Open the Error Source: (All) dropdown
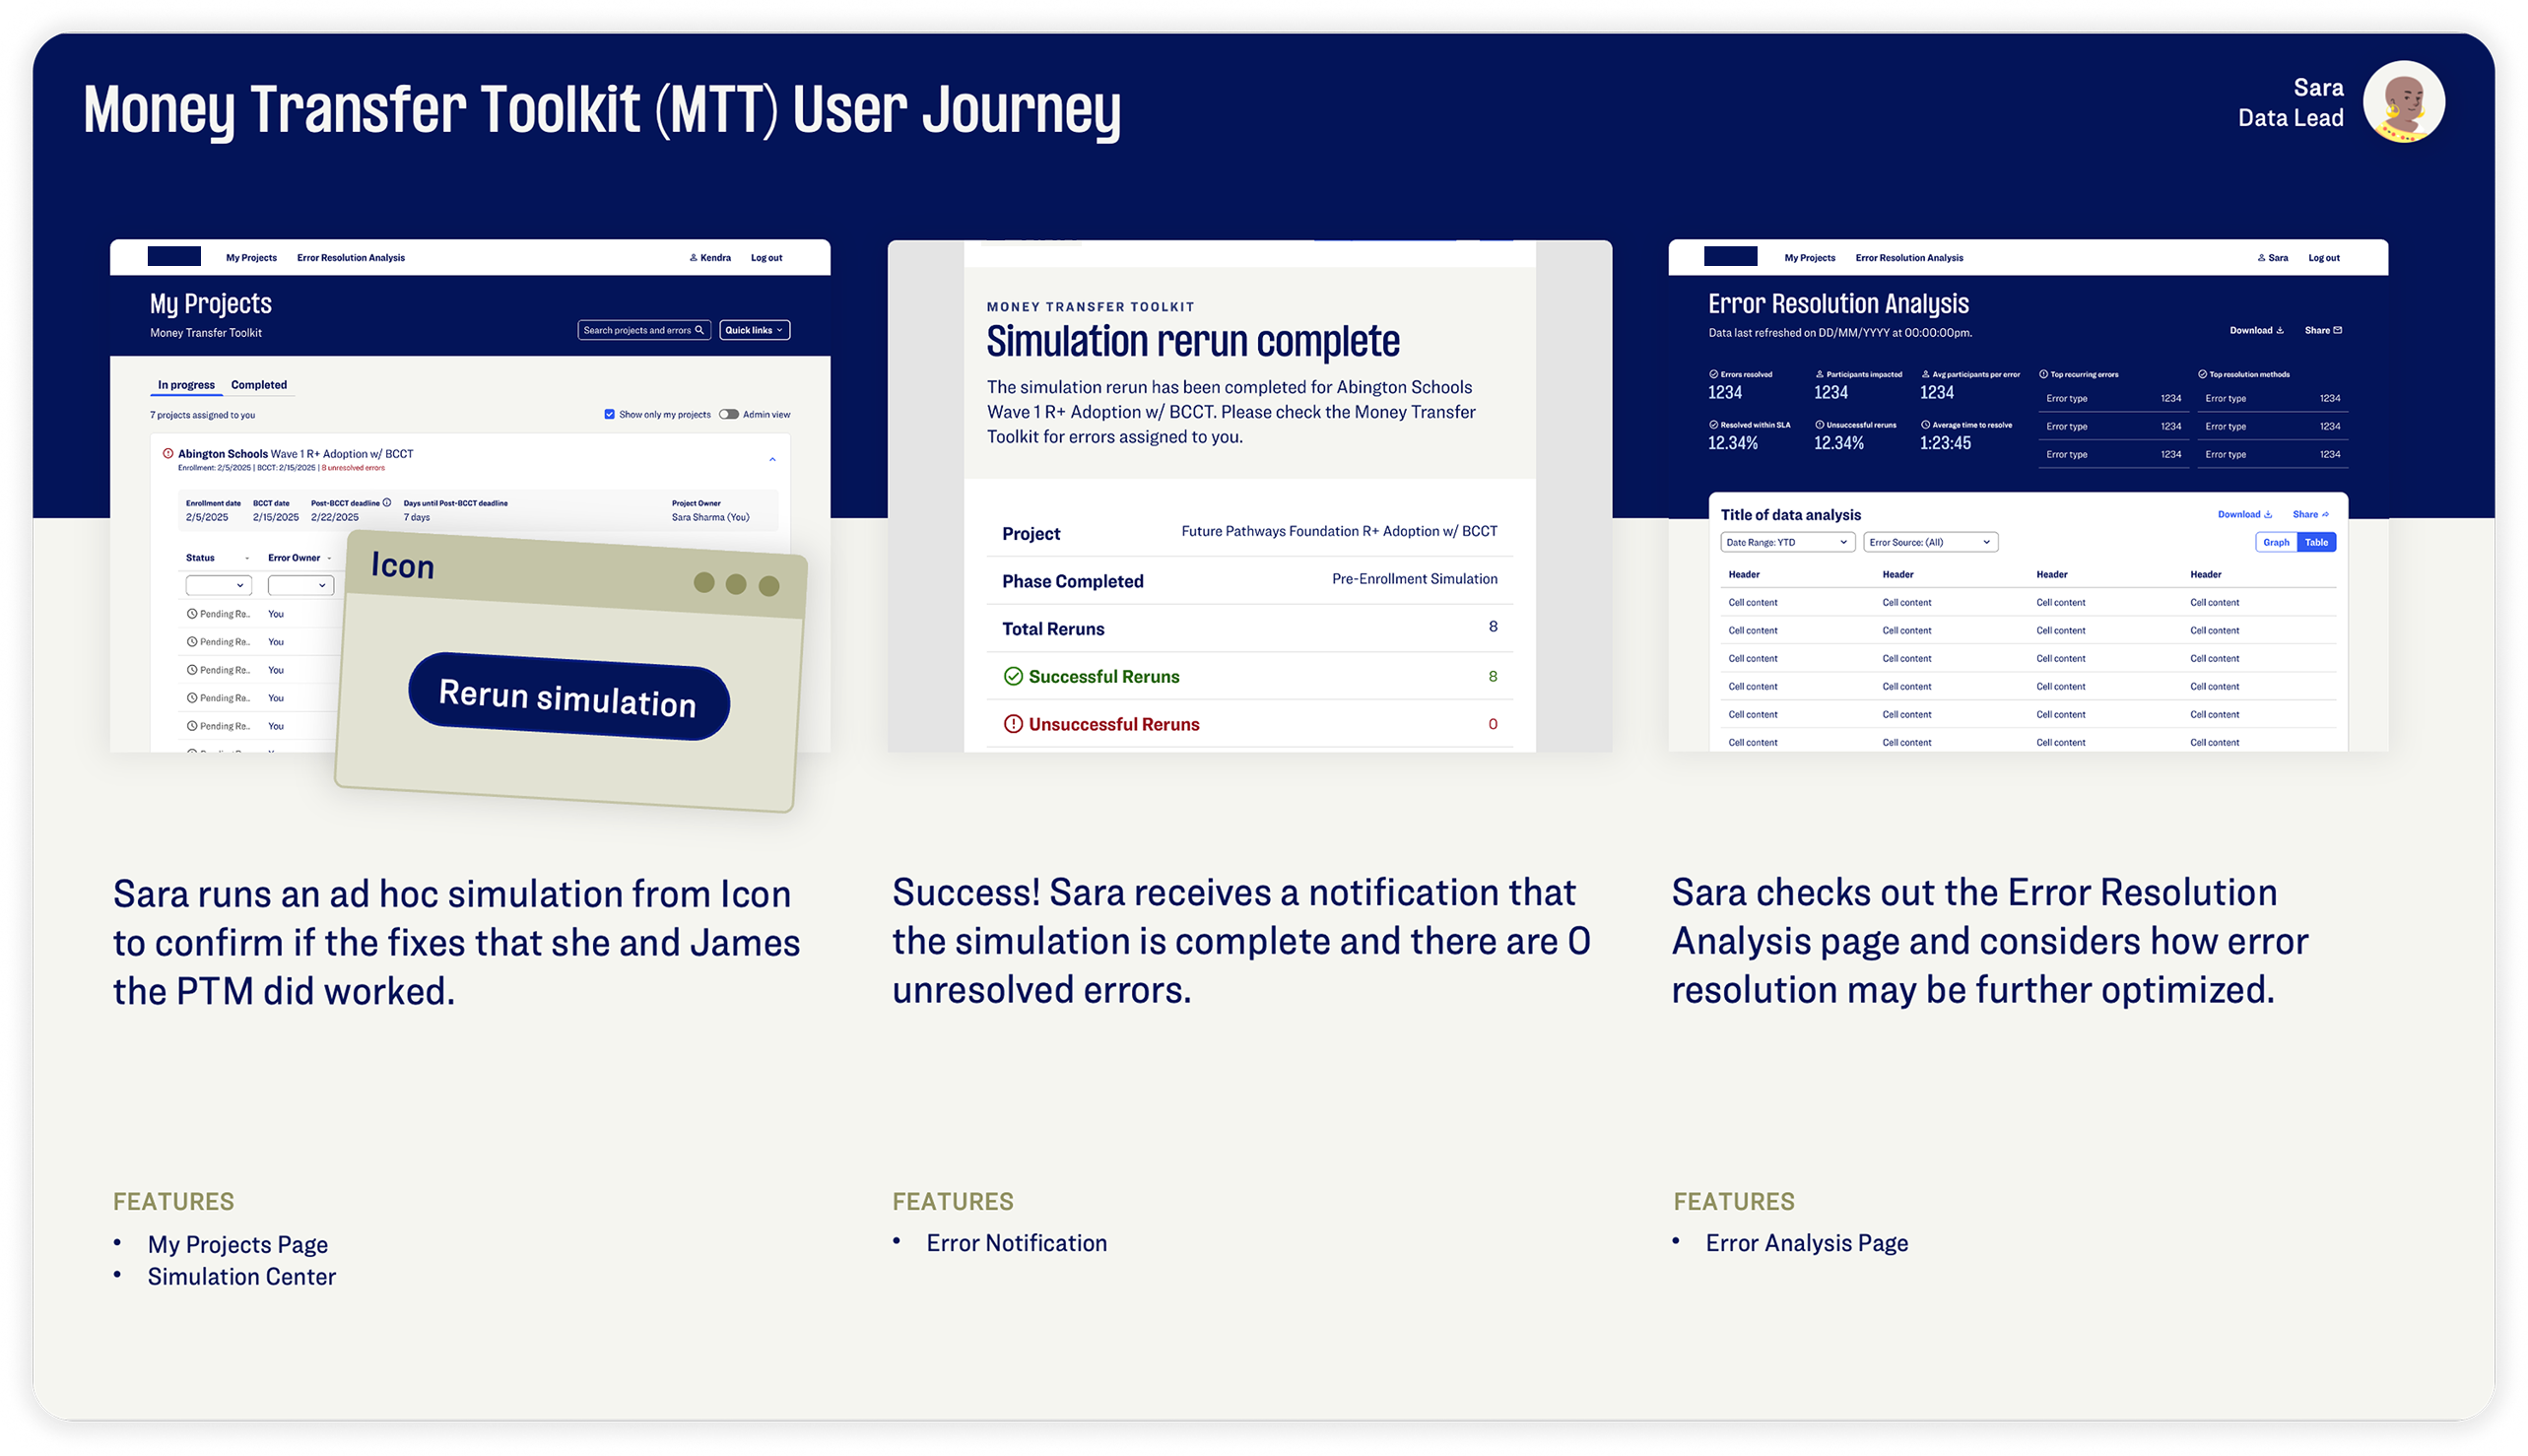 pyautogui.click(x=1930, y=542)
